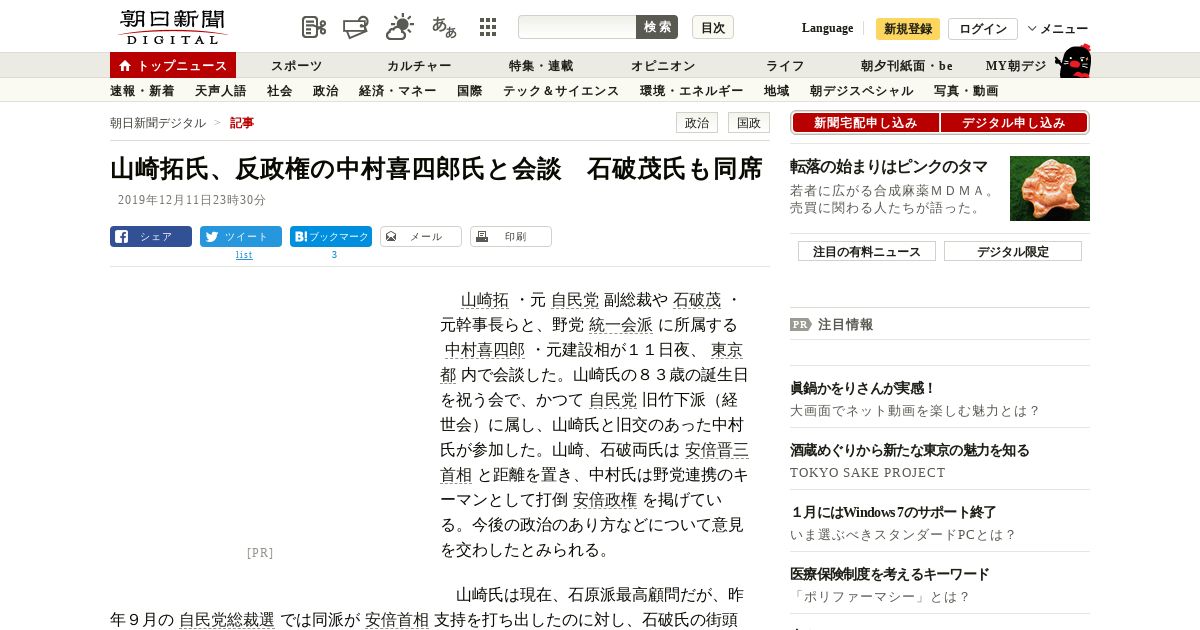Open the pink MDMA tablet thumbnail
Screen dimensions: 1200x630
(1050, 188)
